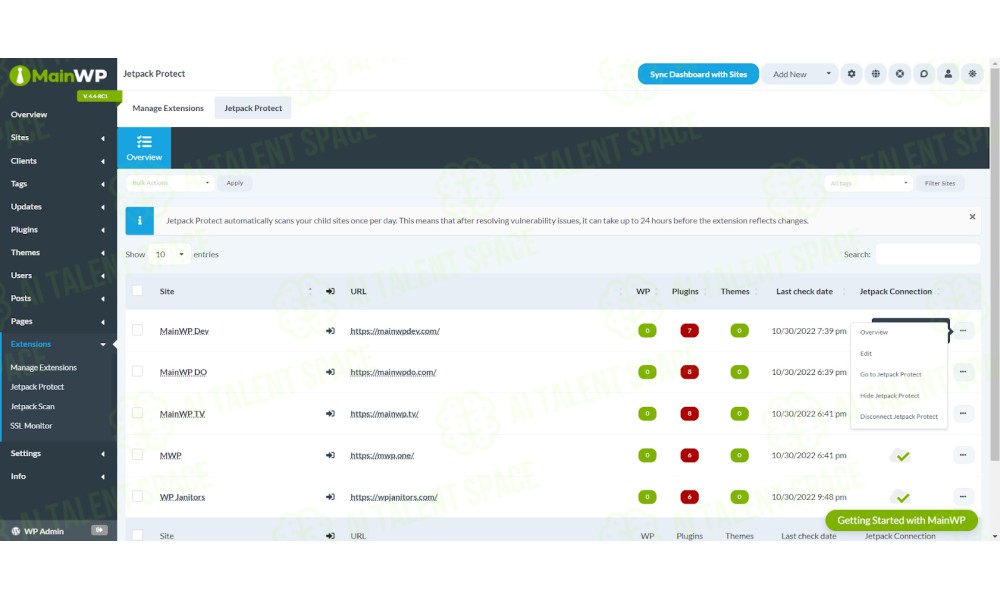The width and height of the screenshot is (1000, 600).
Task: Open the All tags filter dropdown
Action: pos(869,184)
